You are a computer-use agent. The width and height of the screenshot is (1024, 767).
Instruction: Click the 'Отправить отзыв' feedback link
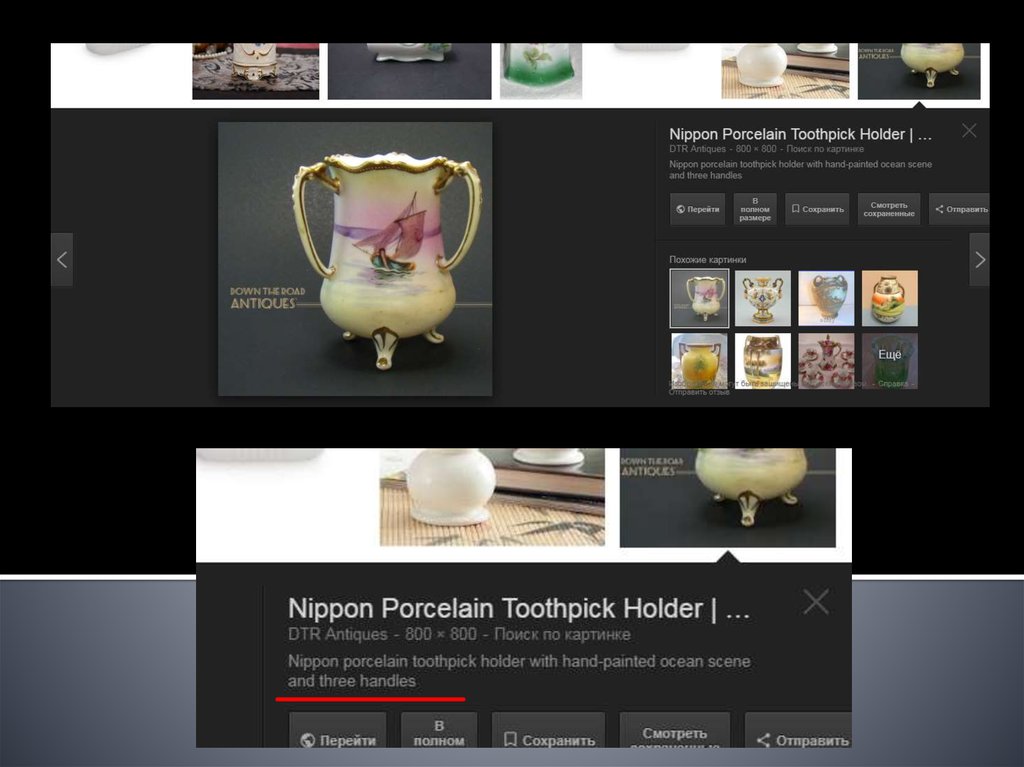coord(699,392)
